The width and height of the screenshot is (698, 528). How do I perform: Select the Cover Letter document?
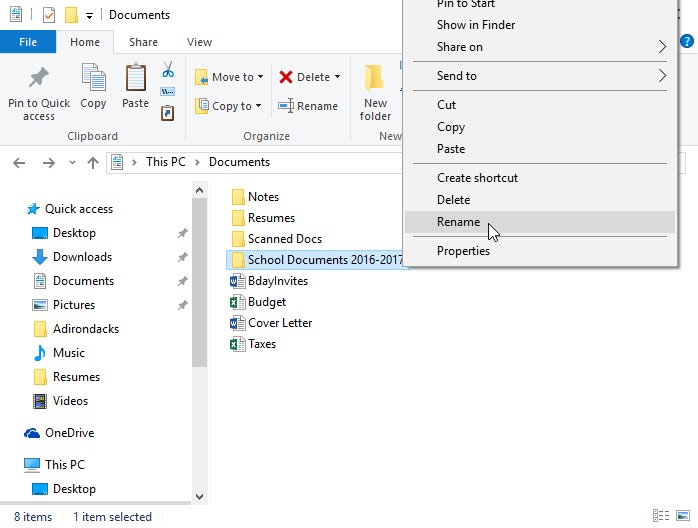271,323
